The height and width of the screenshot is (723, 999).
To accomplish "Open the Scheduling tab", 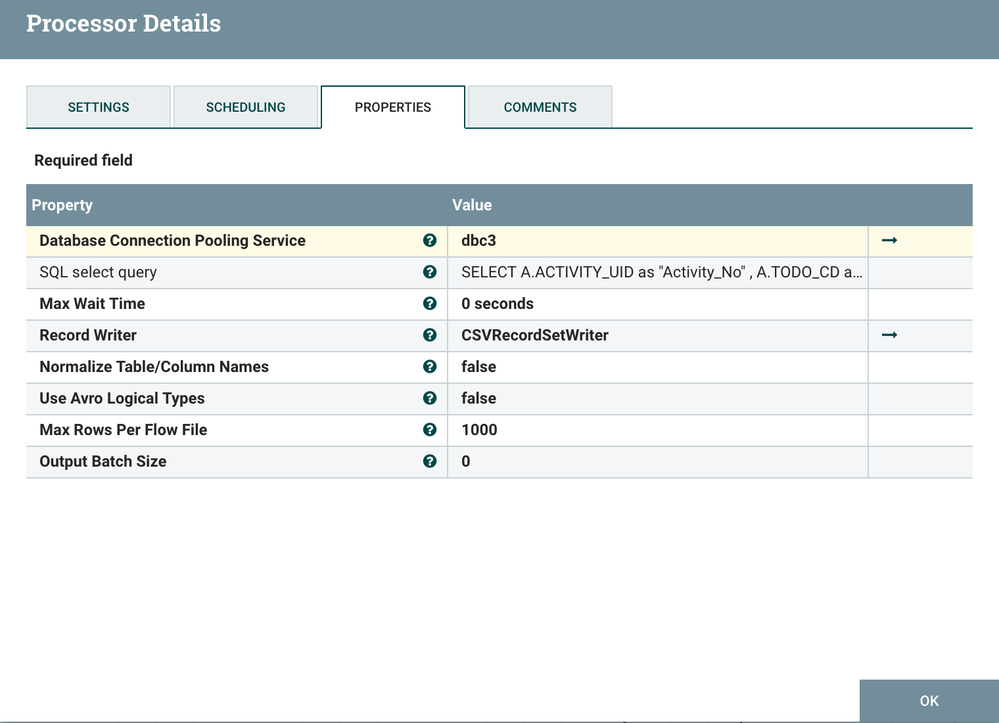I will (x=245, y=107).
